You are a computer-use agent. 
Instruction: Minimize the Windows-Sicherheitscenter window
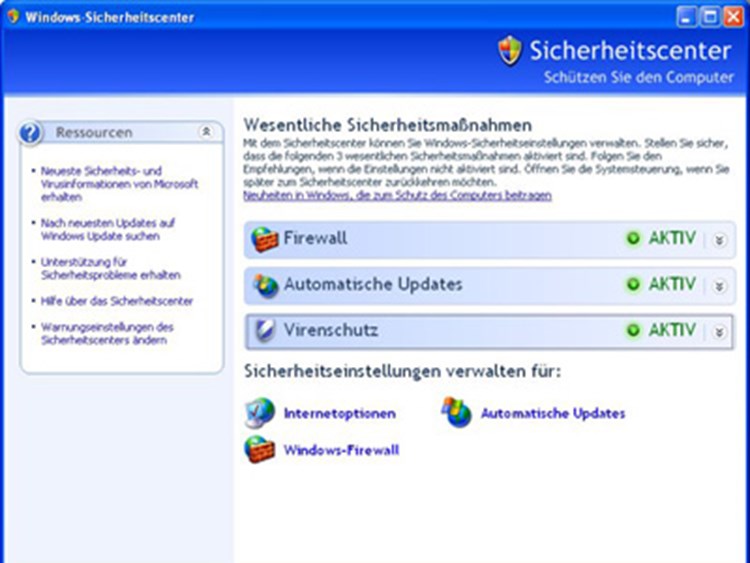click(686, 18)
